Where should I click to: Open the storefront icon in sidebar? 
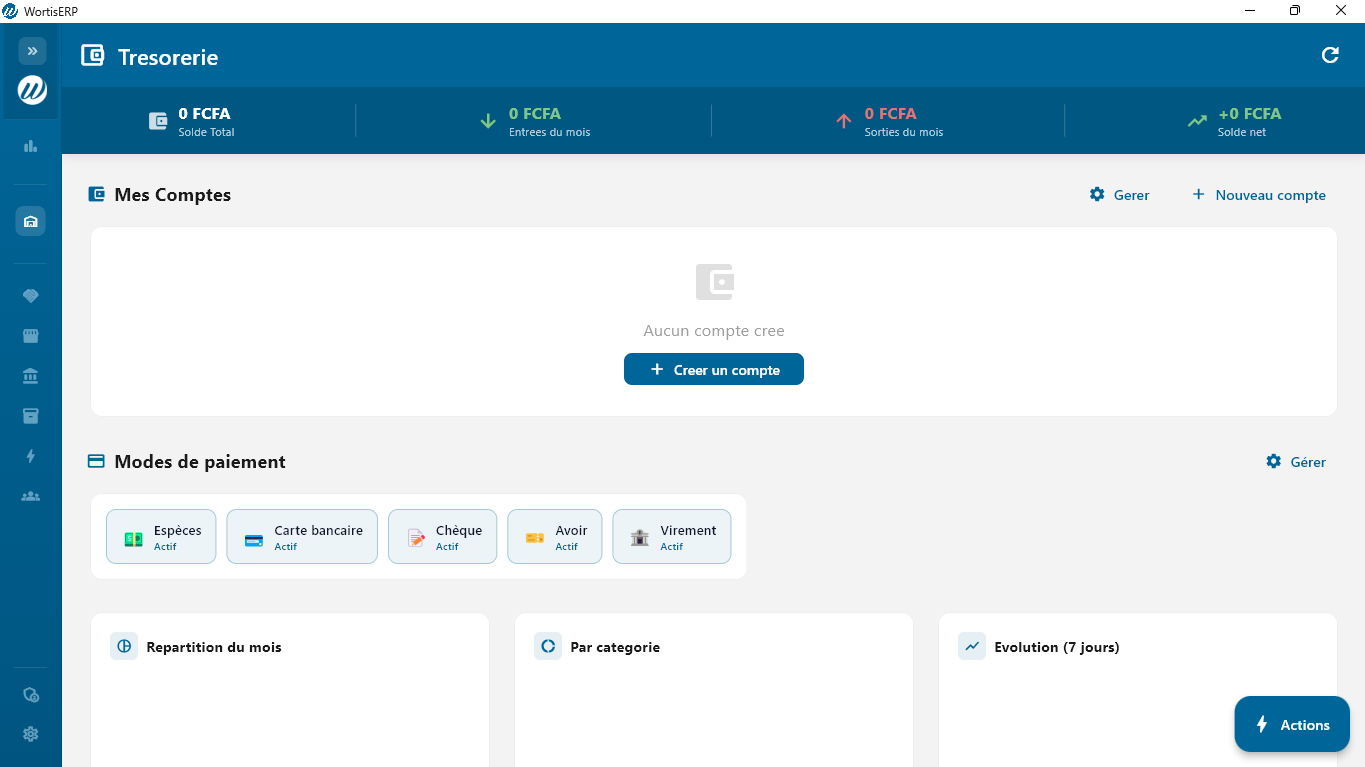pyautogui.click(x=31, y=336)
